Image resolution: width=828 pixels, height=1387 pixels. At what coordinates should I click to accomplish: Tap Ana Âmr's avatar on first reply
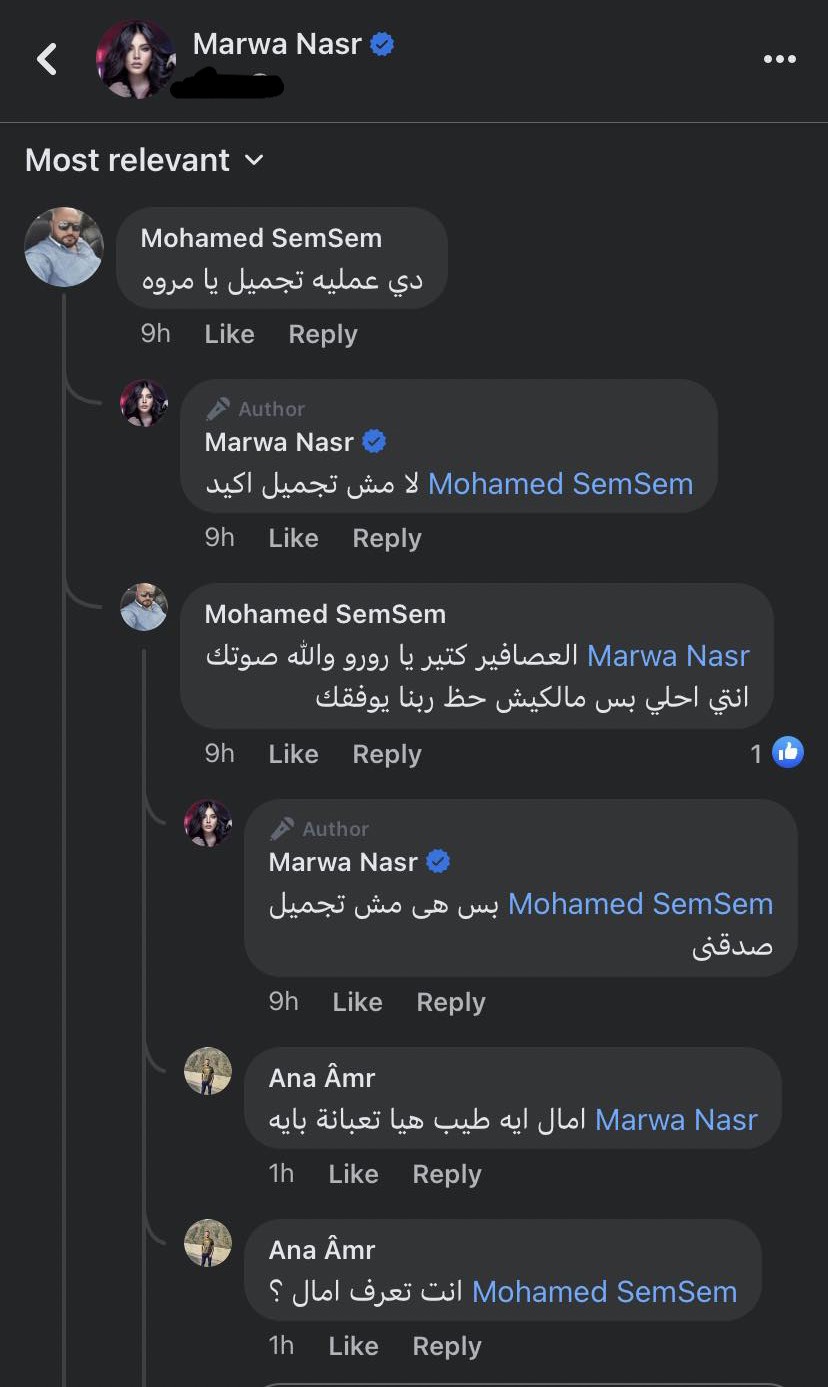point(208,1071)
